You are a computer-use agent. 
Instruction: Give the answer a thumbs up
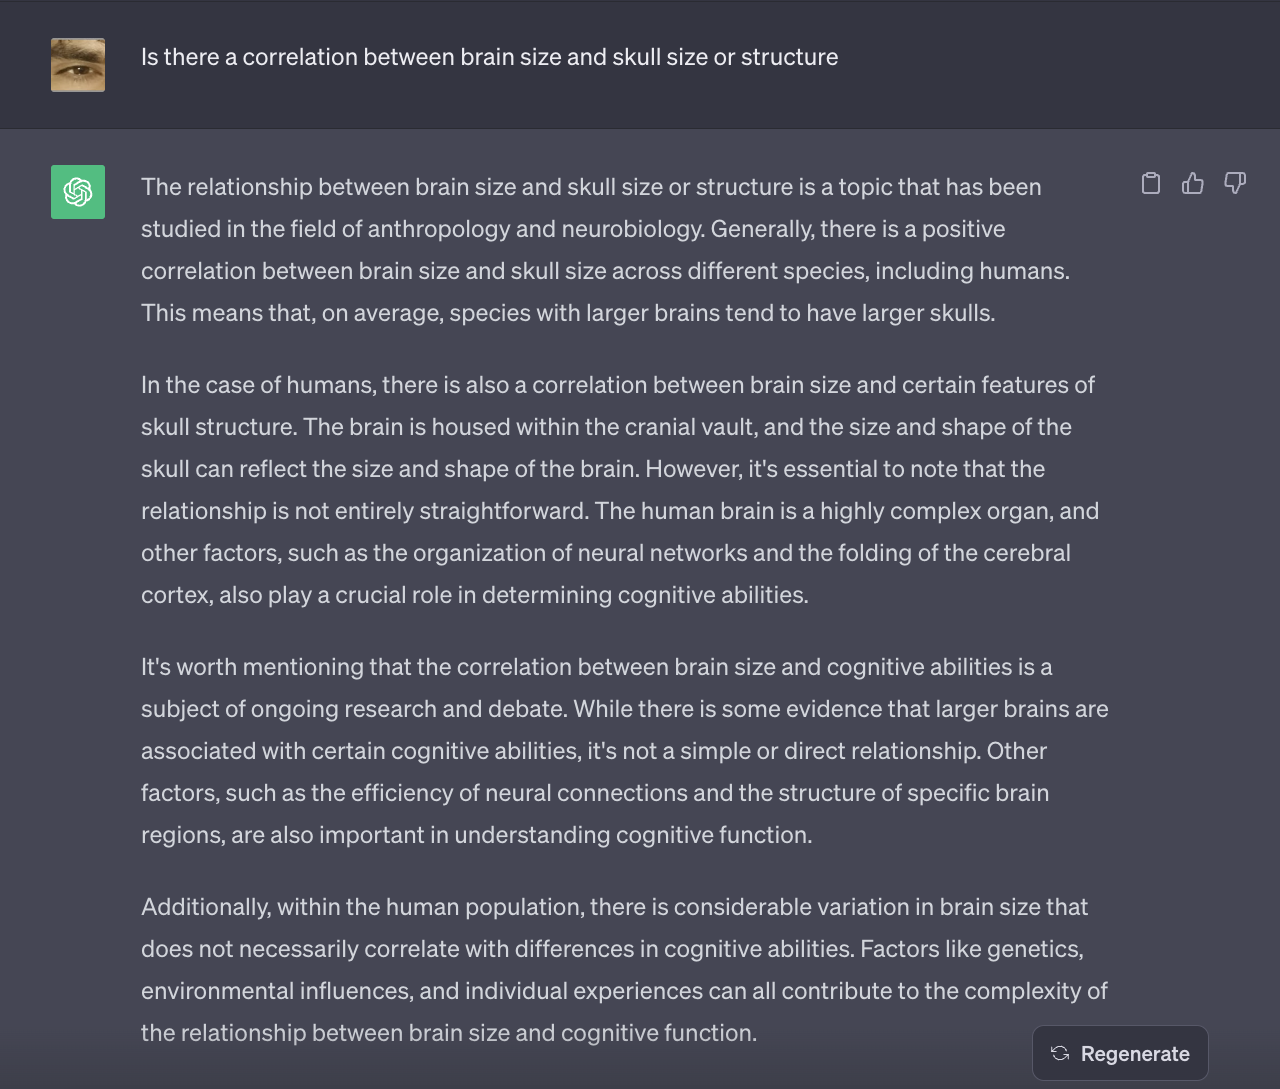pos(1193,183)
